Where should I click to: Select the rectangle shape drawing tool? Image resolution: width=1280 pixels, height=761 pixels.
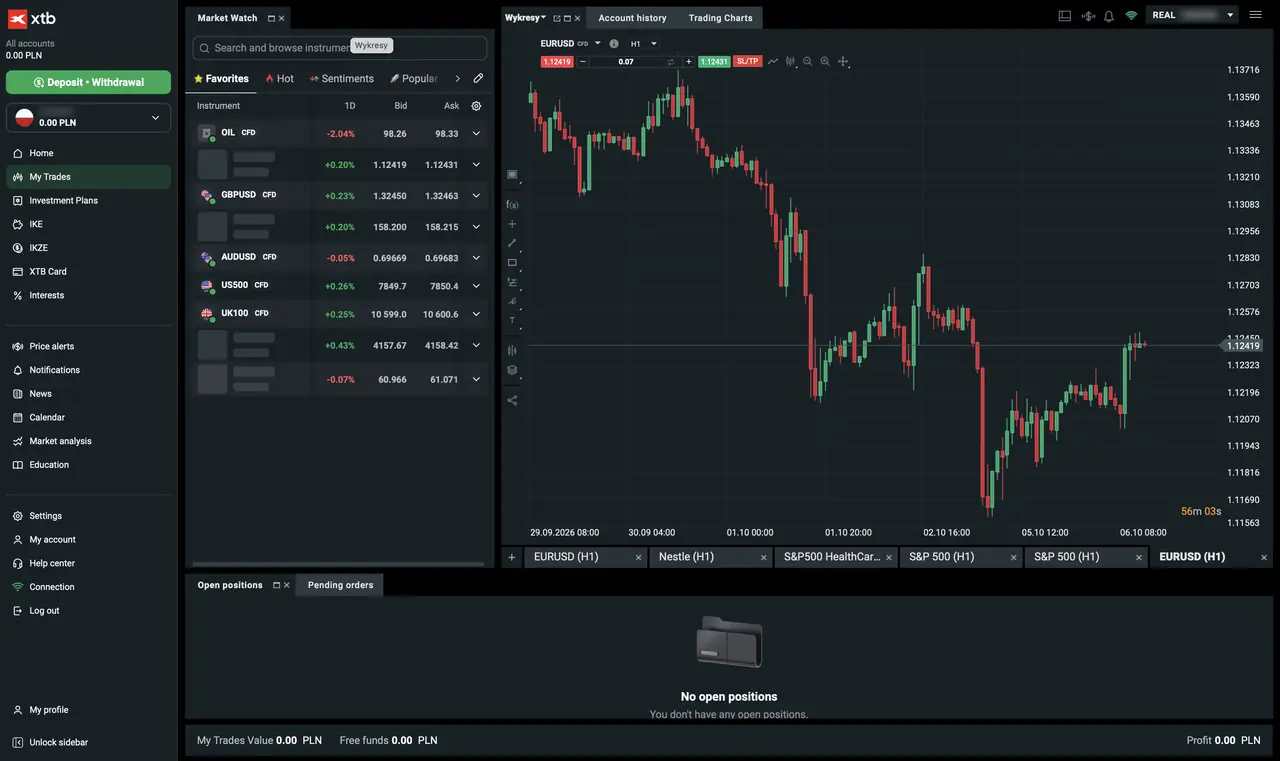pos(512,263)
